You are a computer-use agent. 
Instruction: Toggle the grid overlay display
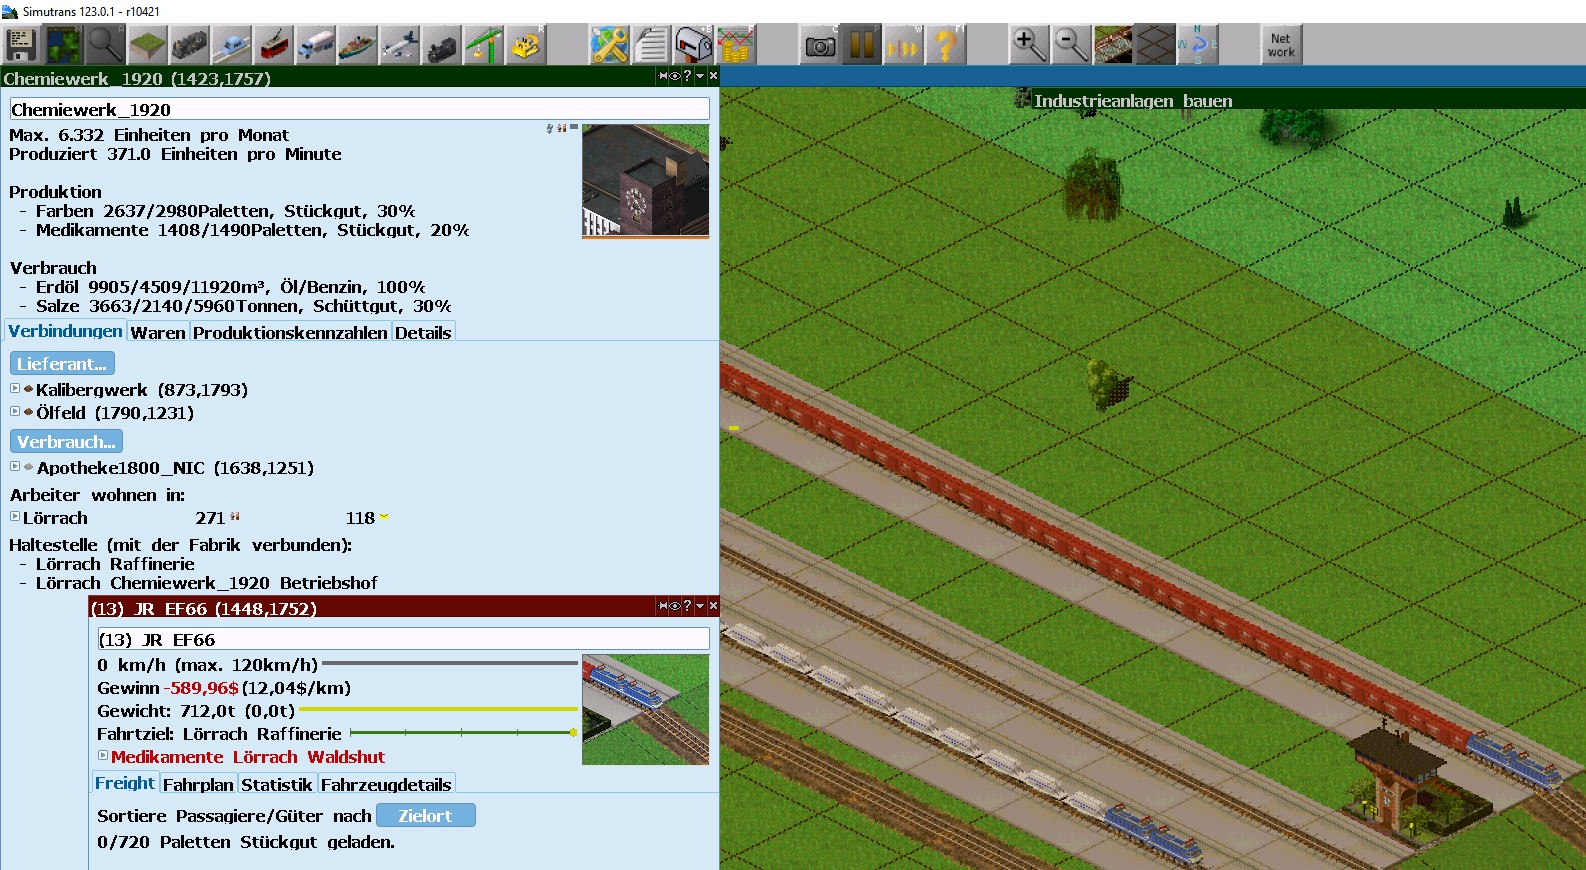[x=1155, y=45]
